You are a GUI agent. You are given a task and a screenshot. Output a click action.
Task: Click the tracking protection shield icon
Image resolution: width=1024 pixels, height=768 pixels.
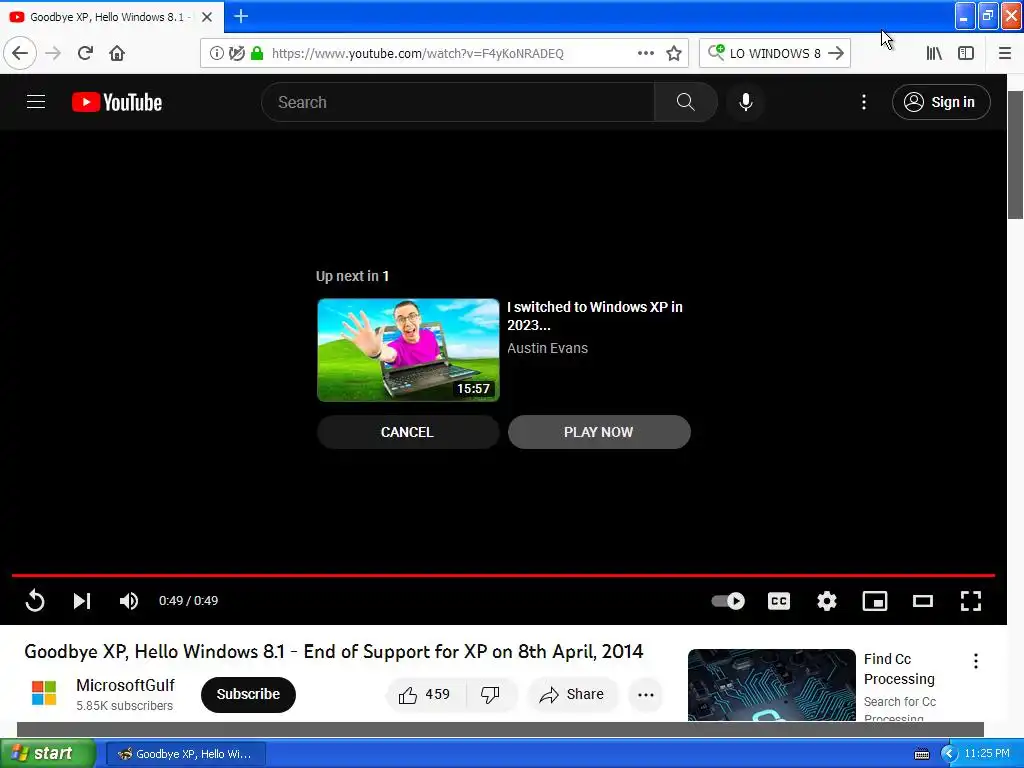coord(236,53)
